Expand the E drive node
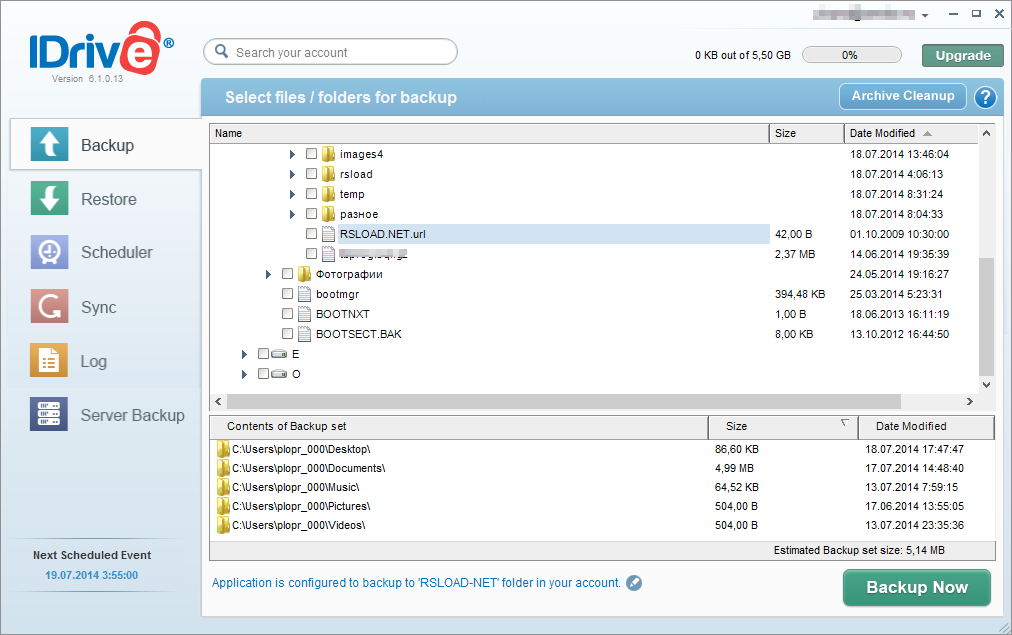 coord(243,353)
